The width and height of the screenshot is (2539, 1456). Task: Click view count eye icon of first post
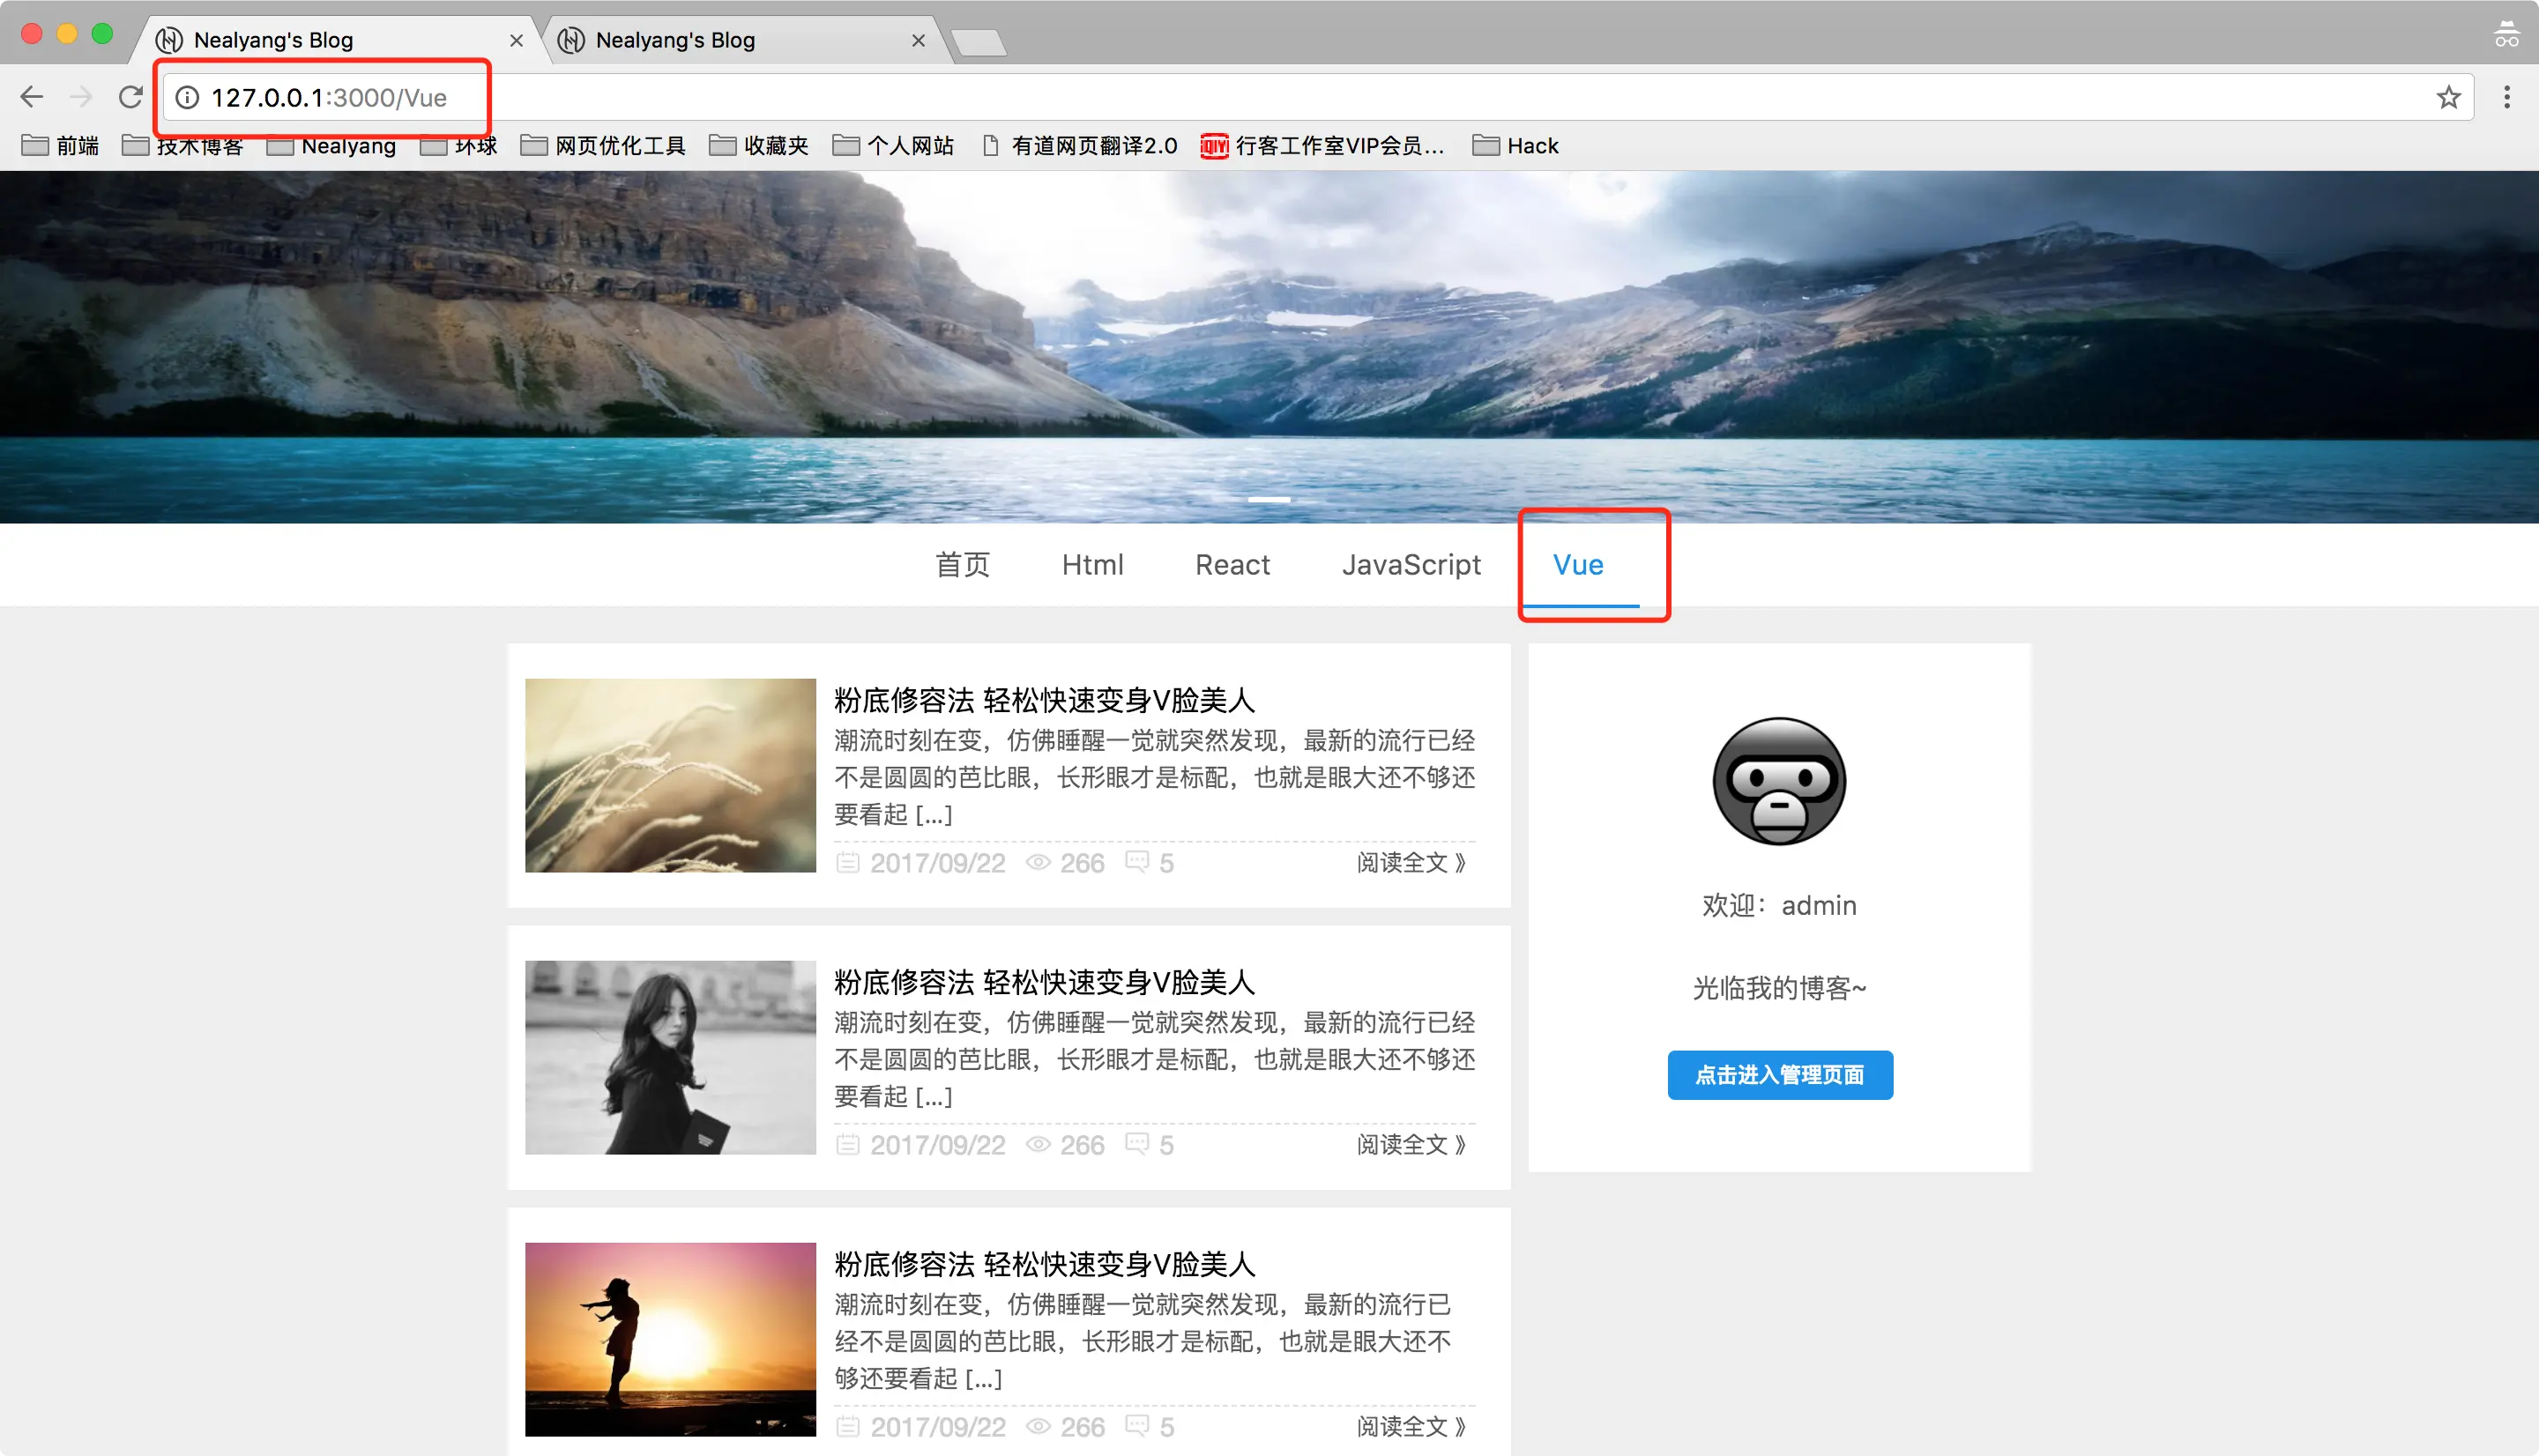click(1038, 862)
